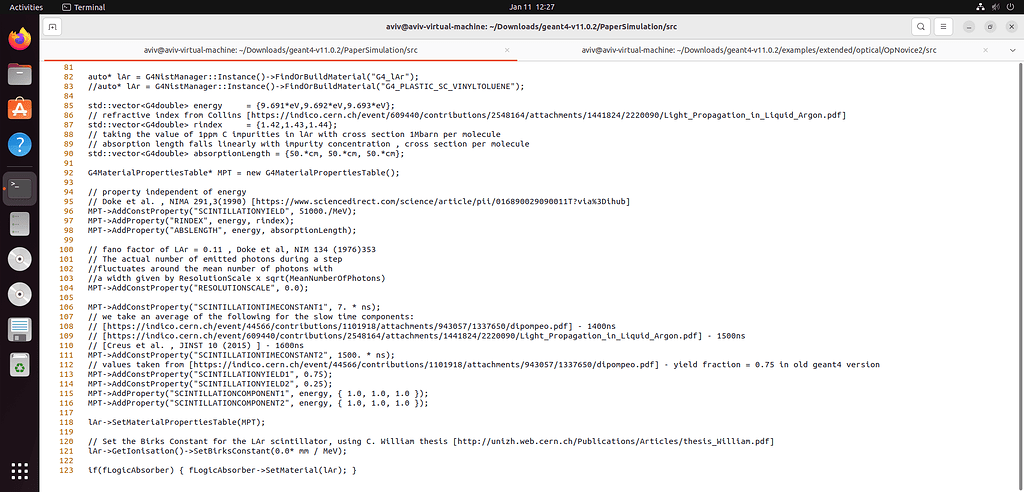Open the Terminal app menu in top bar
The width and height of the screenshot is (1024, 492).
point(82,6)
